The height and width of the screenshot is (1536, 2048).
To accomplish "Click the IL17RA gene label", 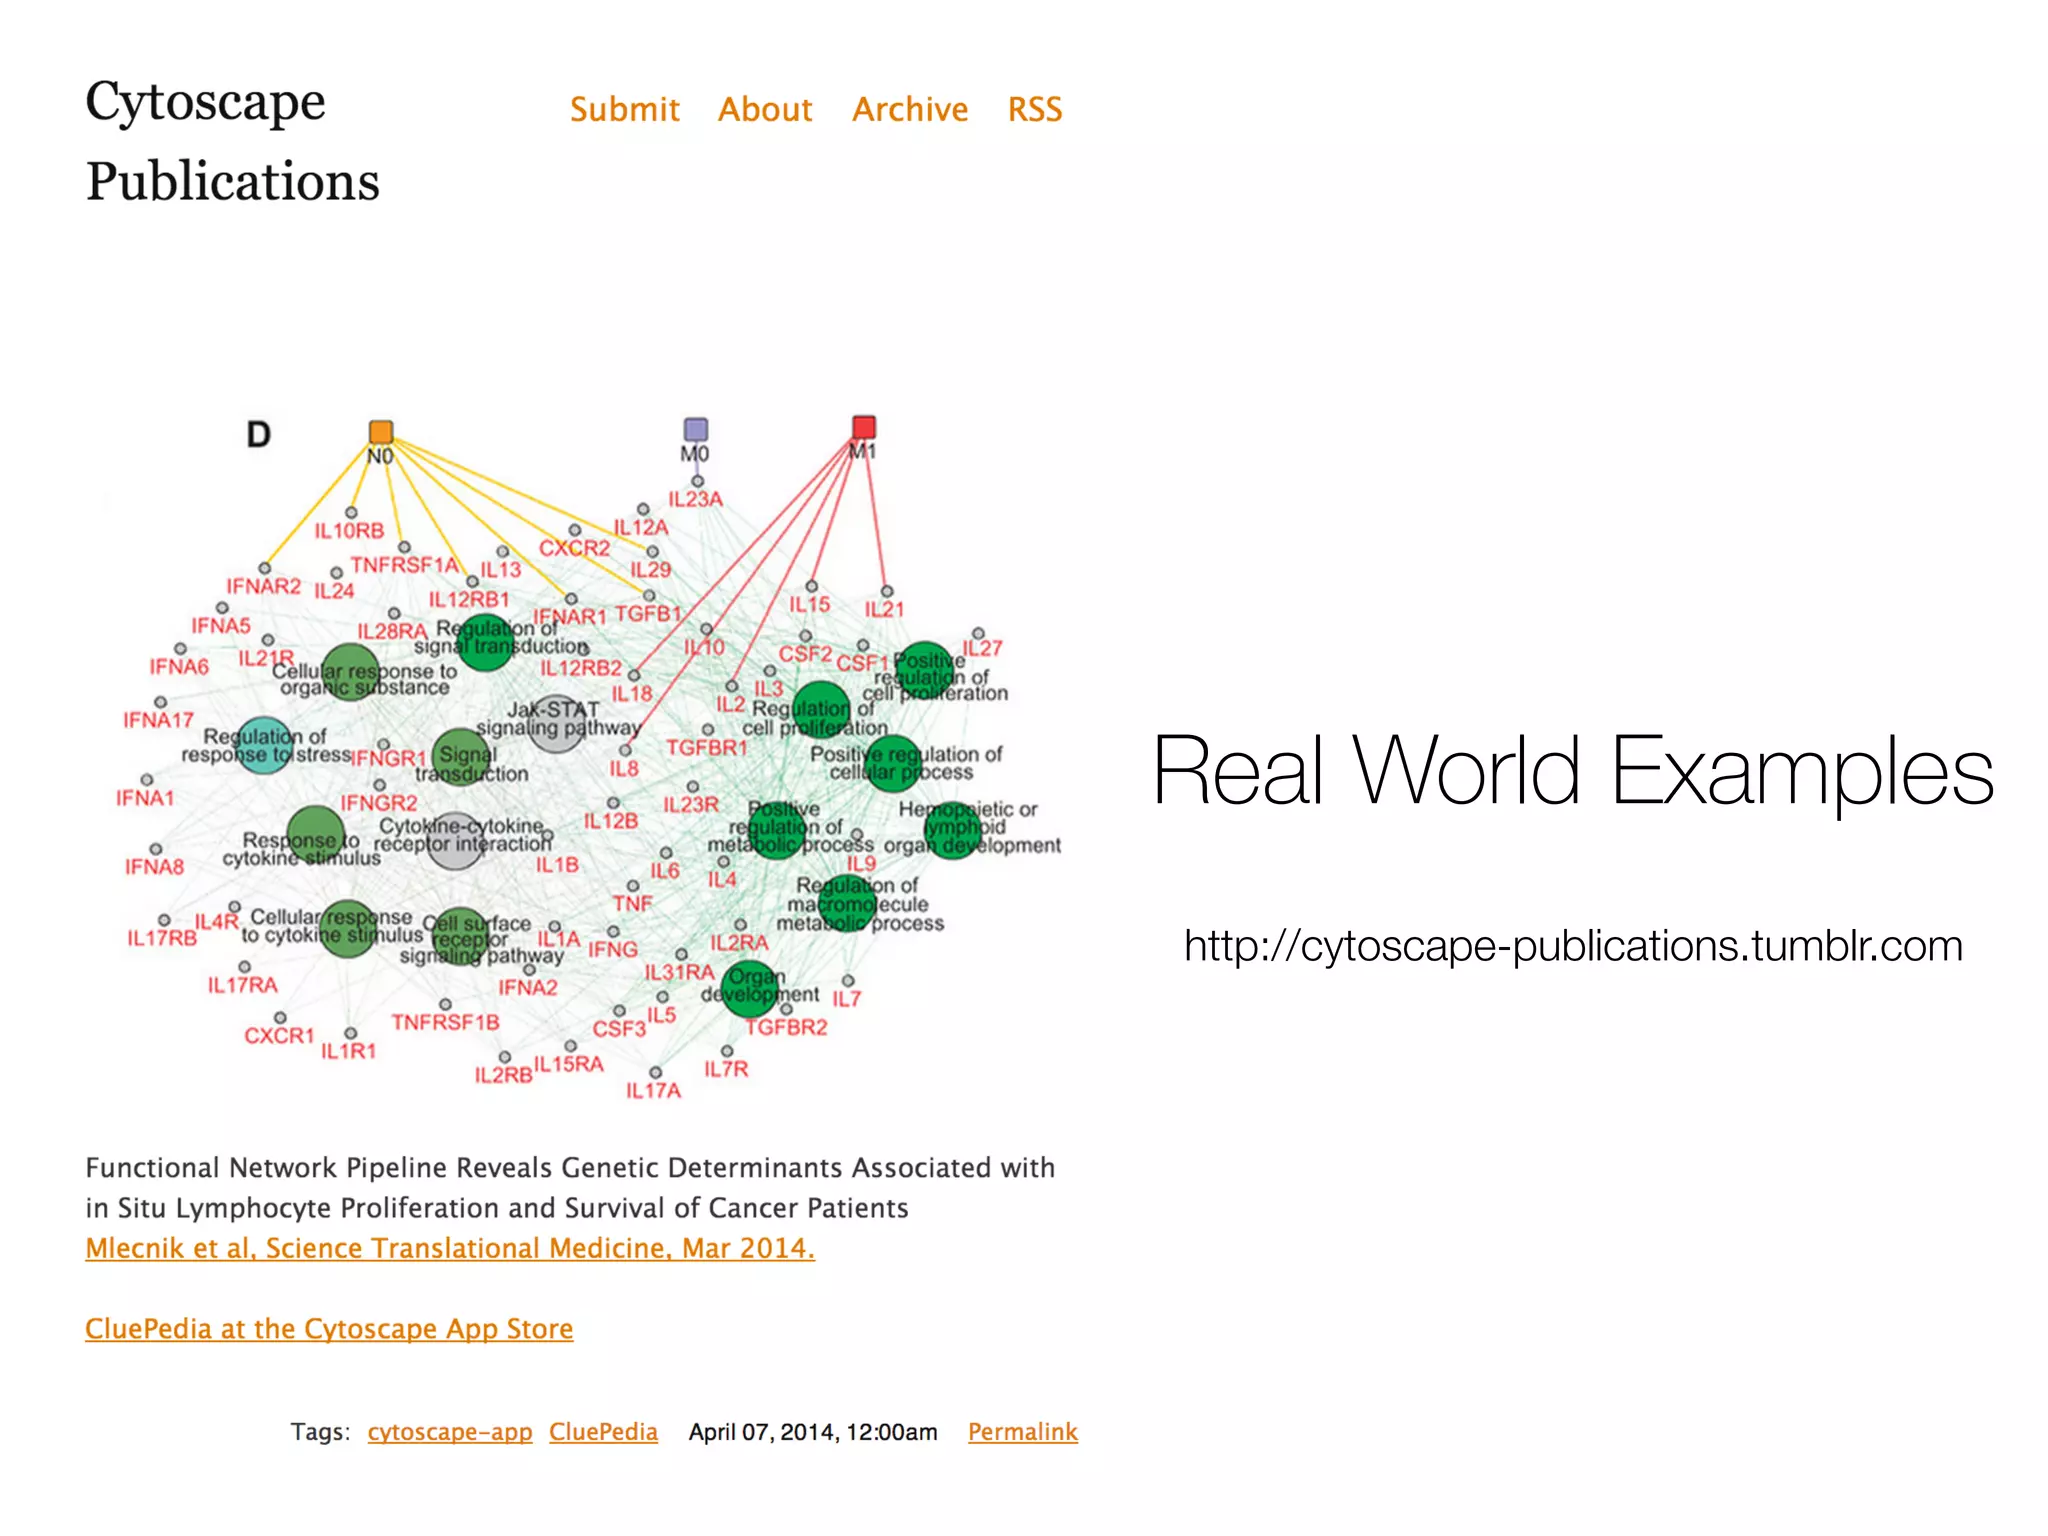I will click(242, 986).
